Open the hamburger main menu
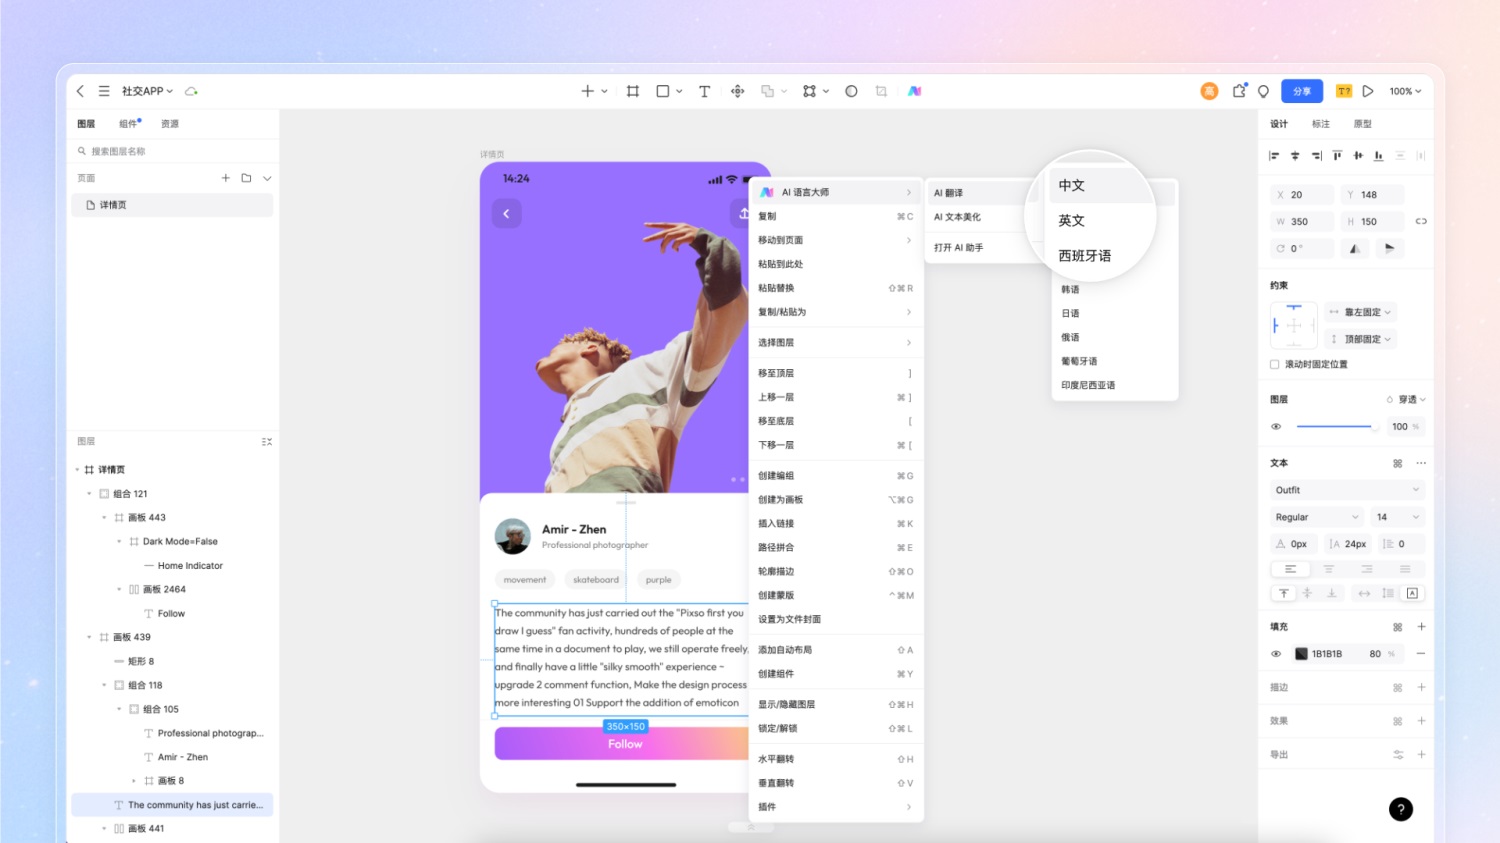 104,91
